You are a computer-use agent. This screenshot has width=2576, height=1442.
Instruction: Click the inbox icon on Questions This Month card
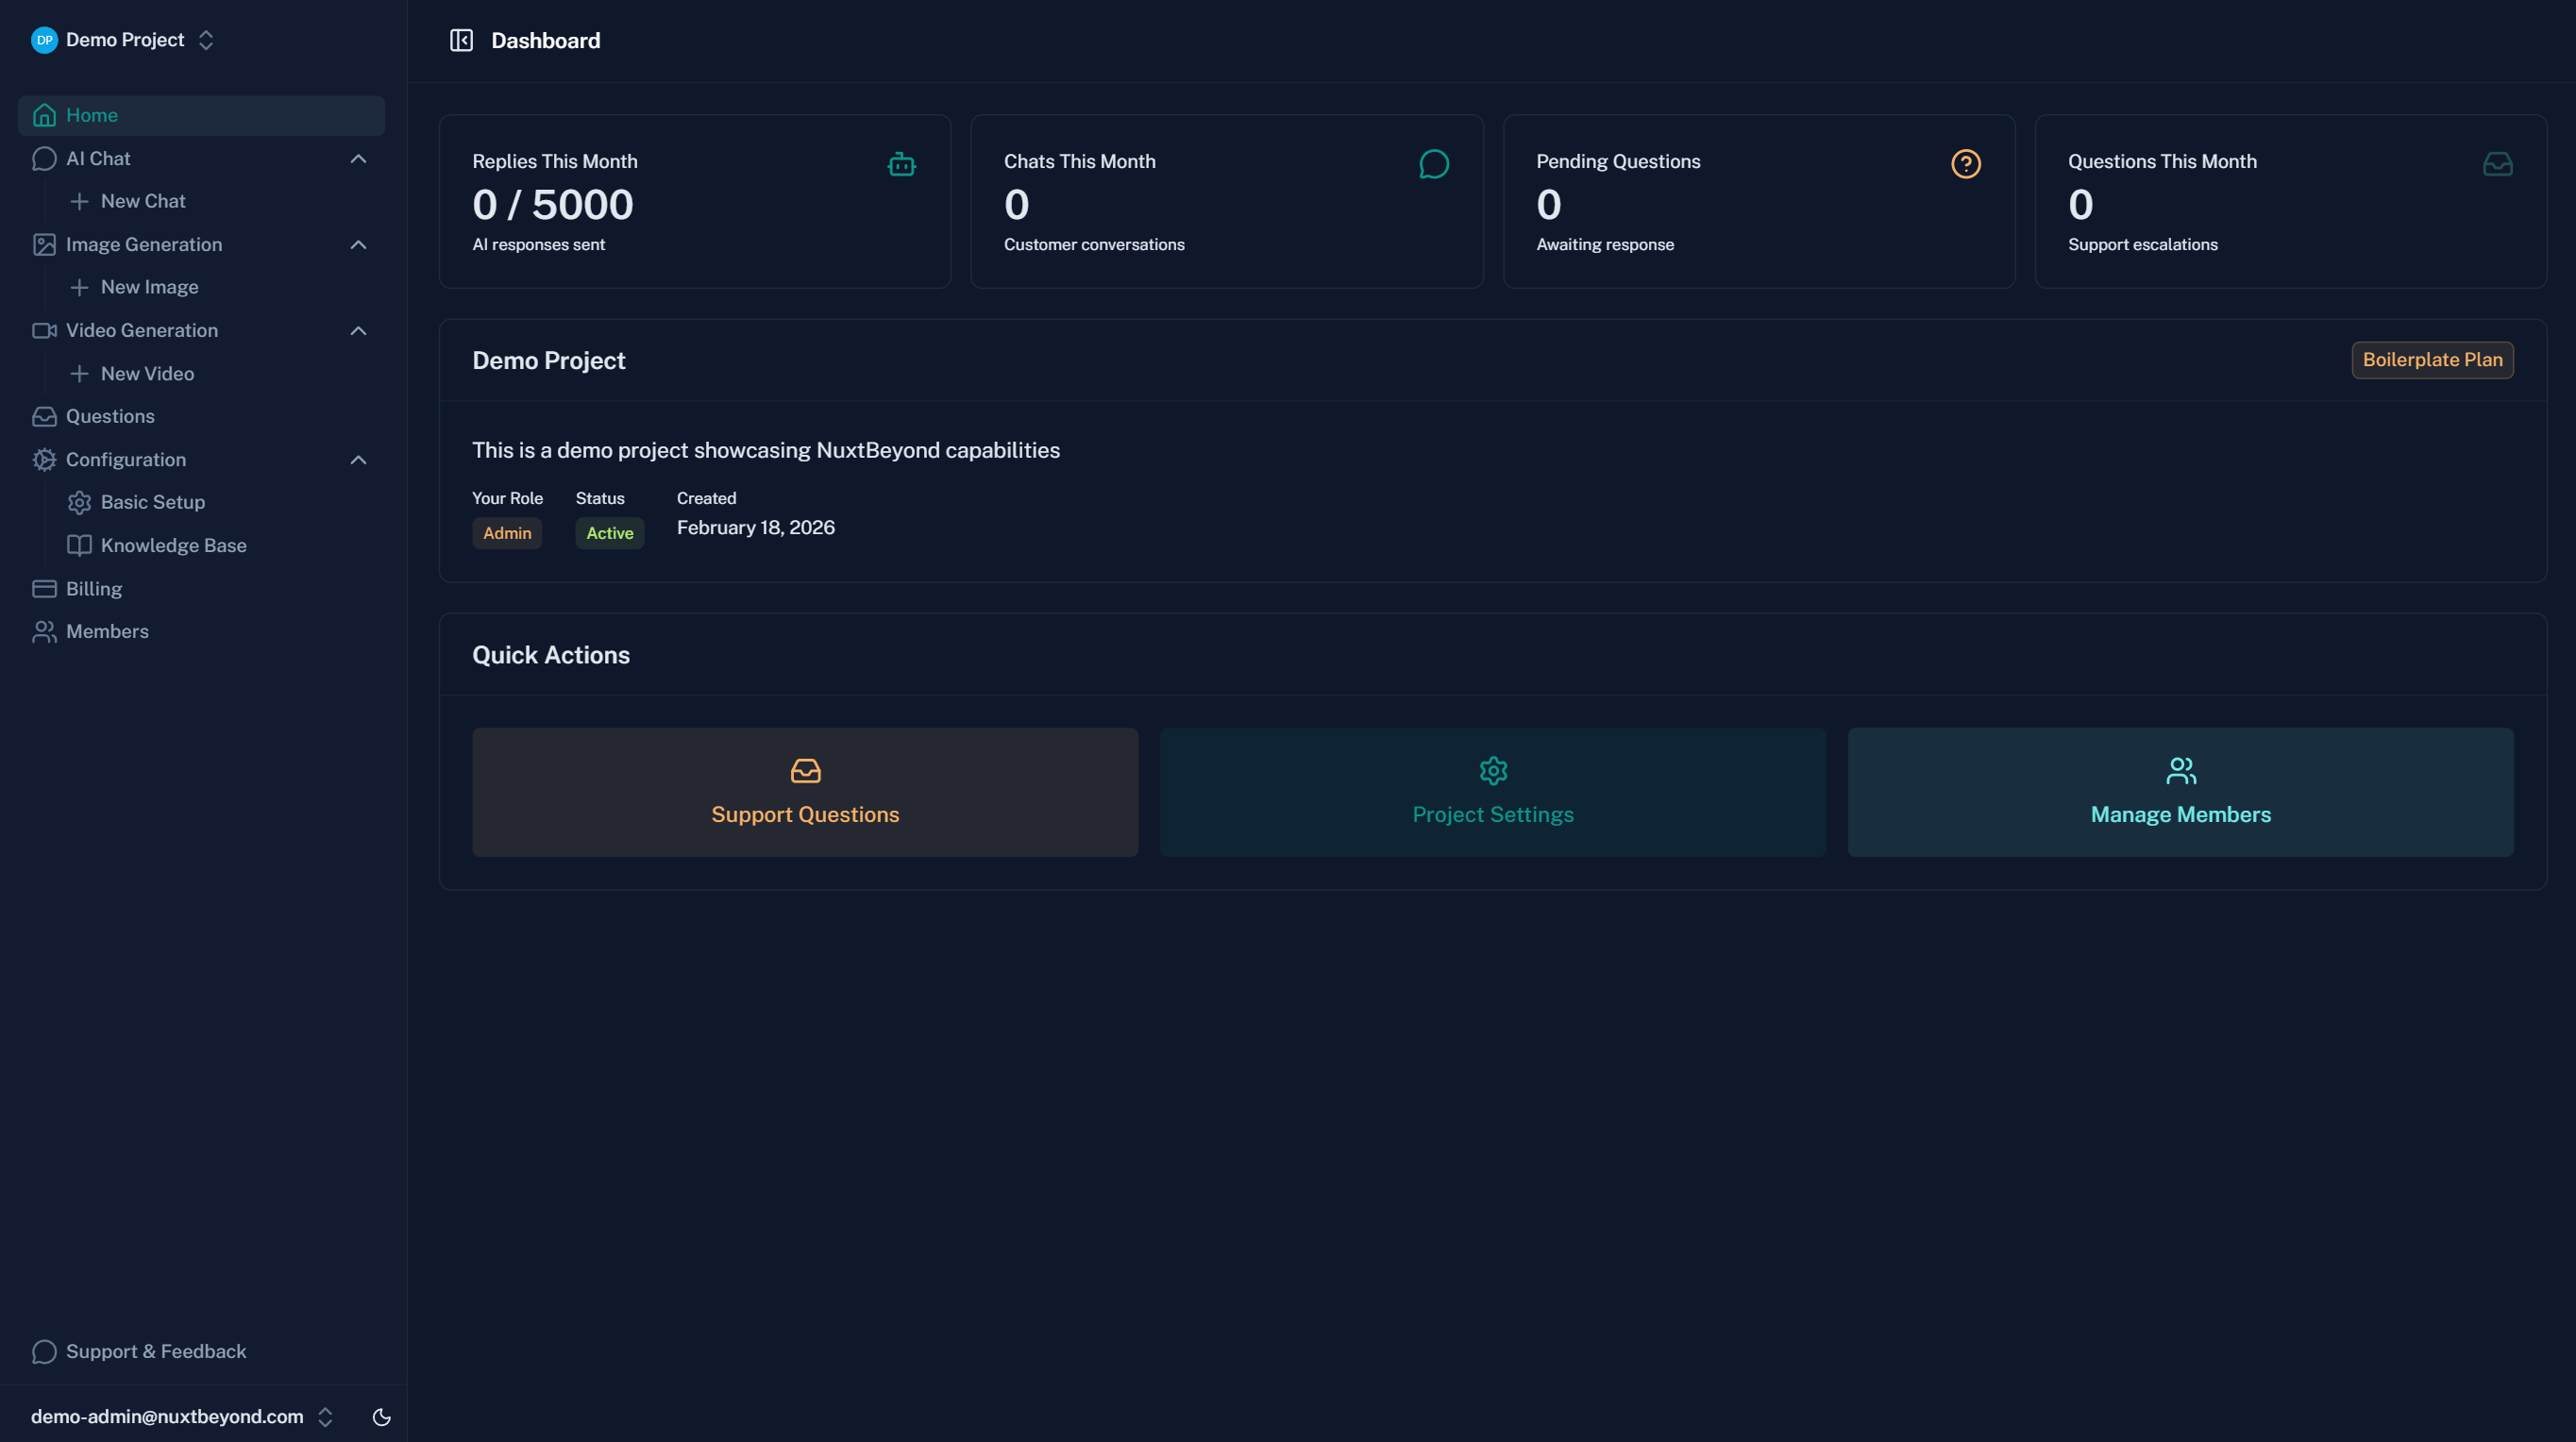[2498, 164]
